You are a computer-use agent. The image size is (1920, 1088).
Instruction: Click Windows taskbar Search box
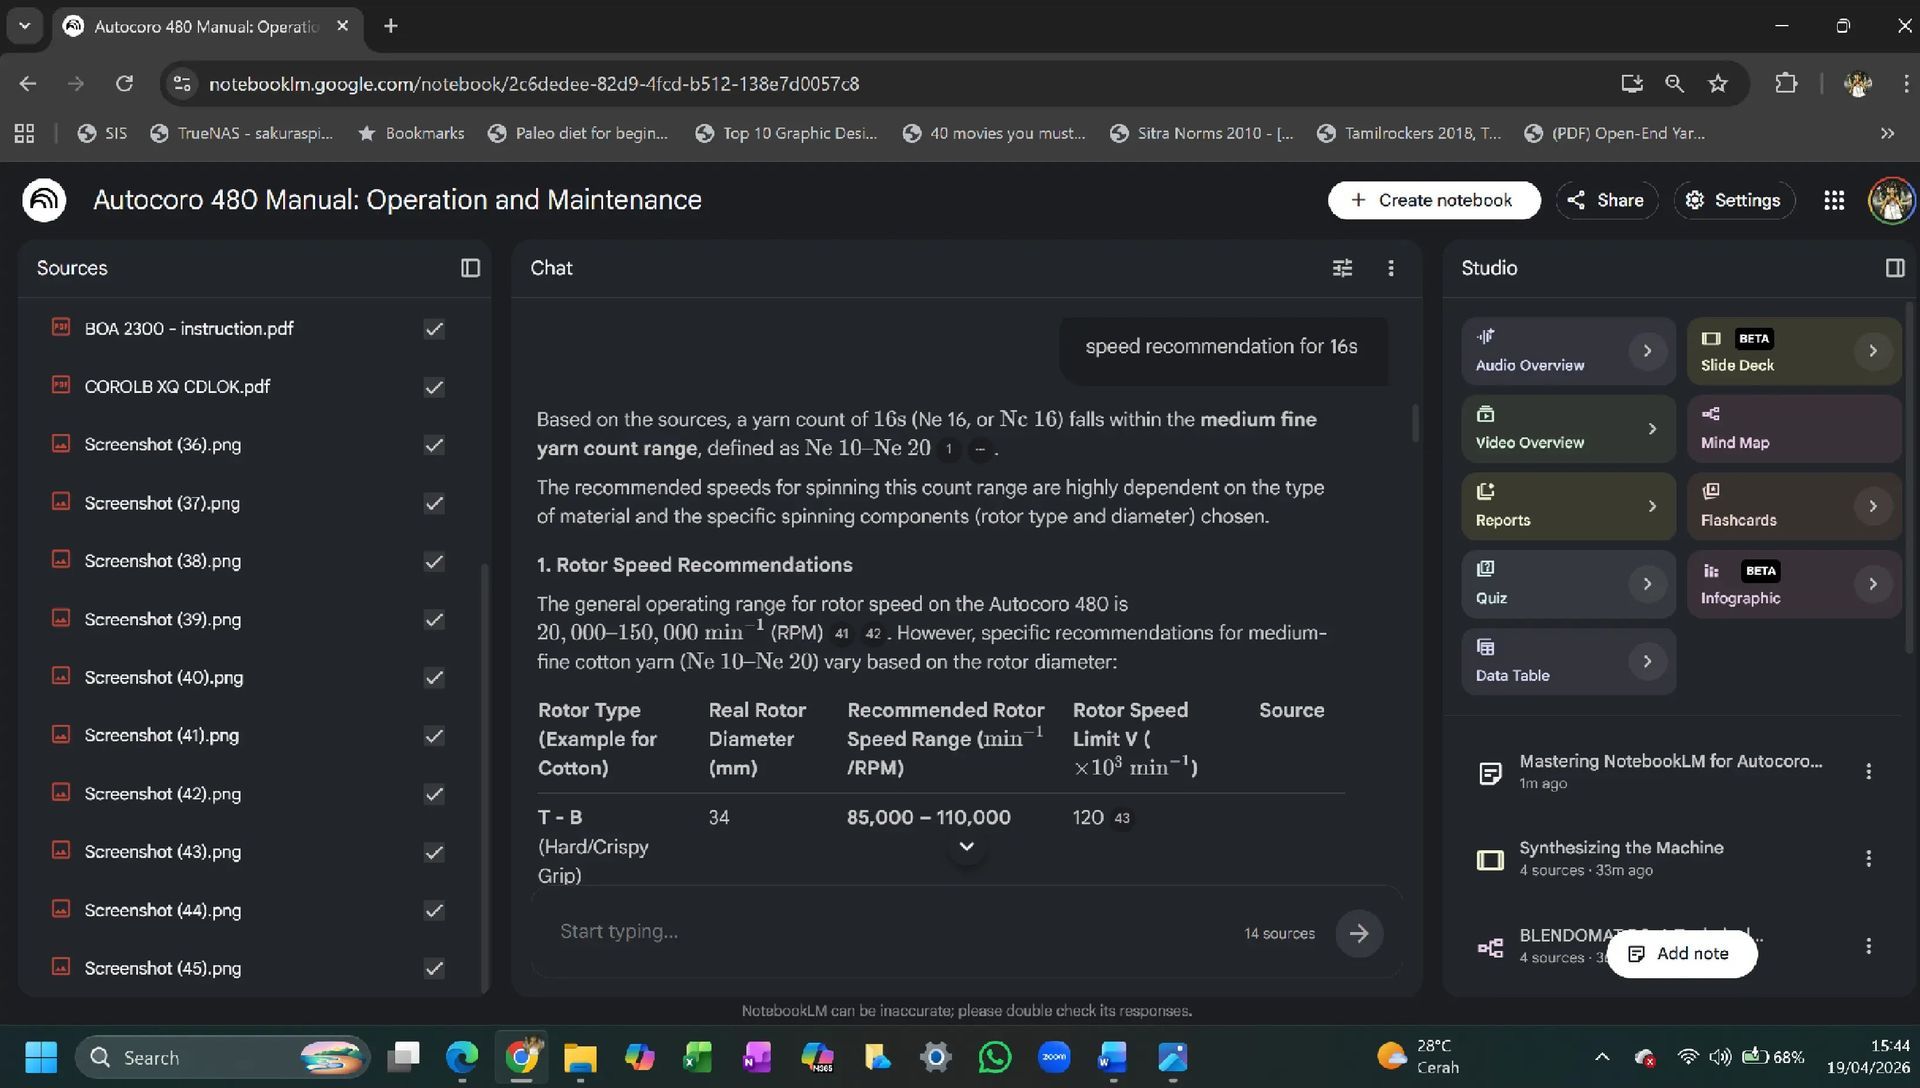222,1057
